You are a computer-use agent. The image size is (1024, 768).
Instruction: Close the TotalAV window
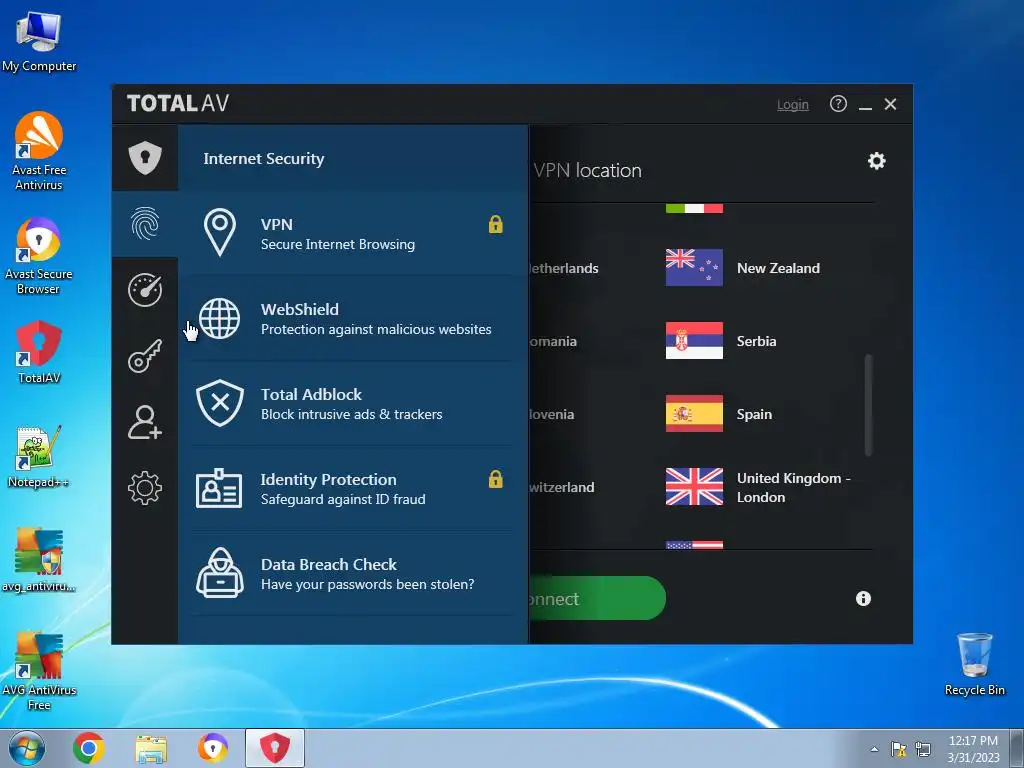pyautogui.click(x=890, y=104)
